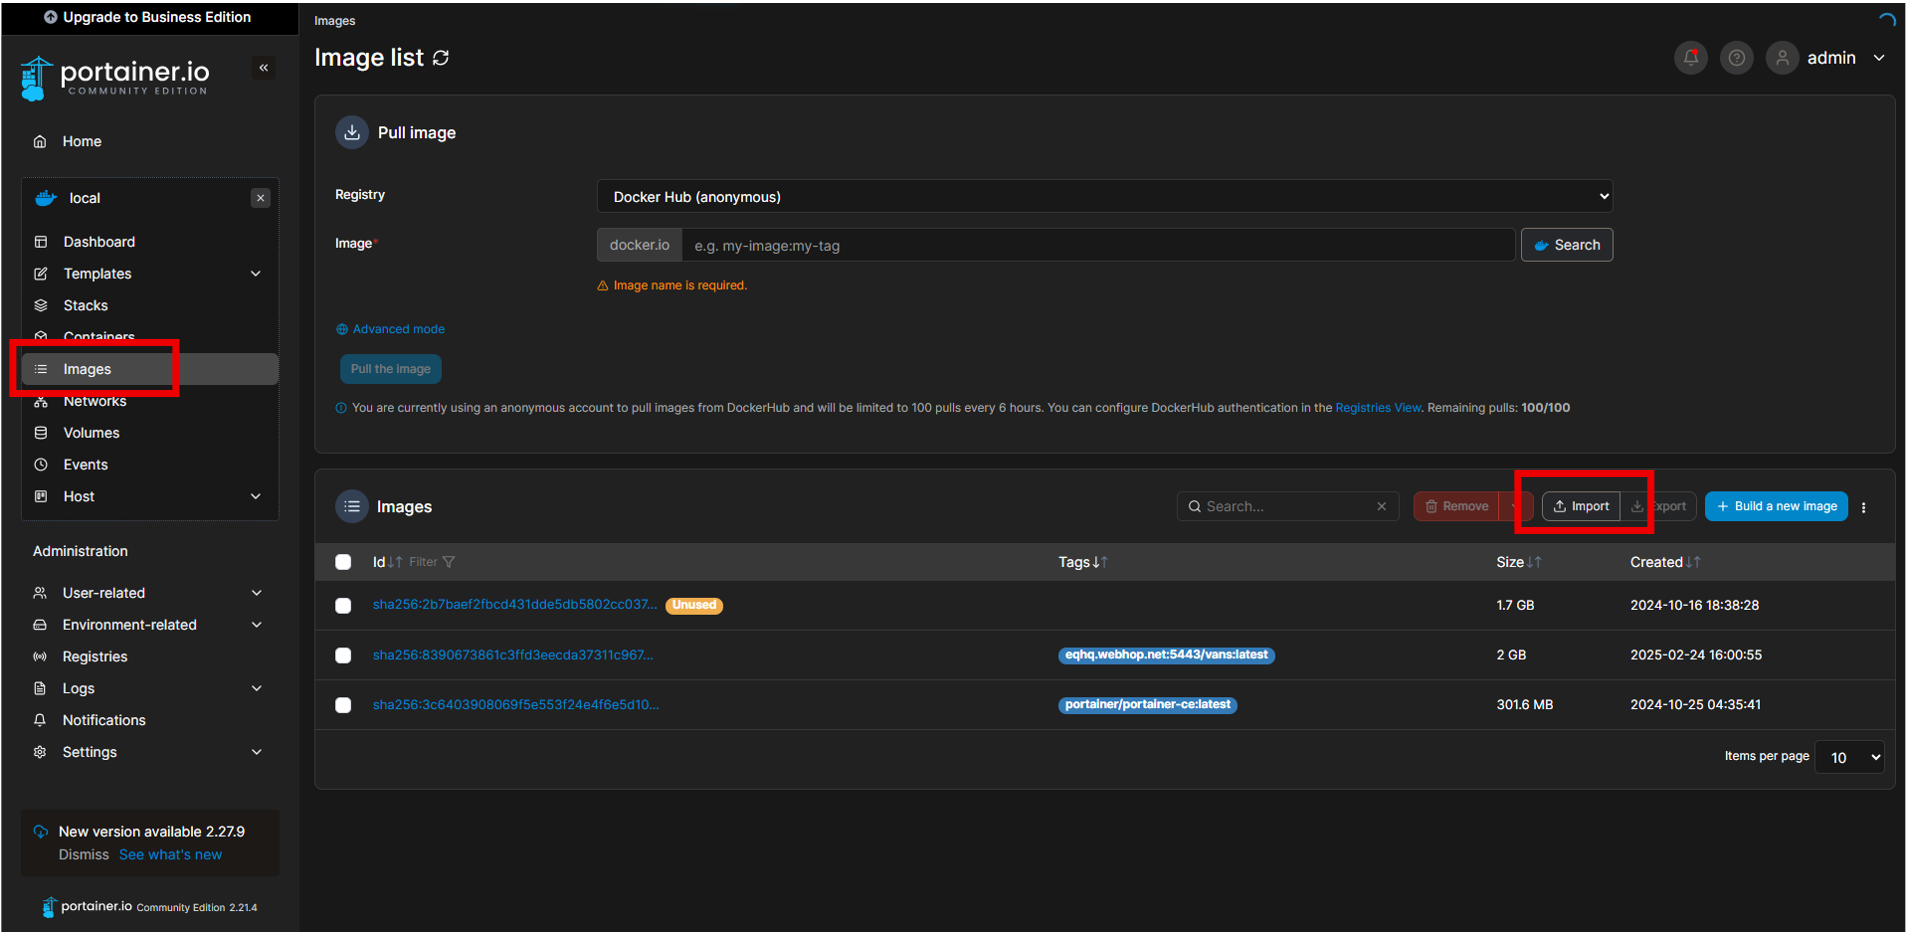Open Volumes from the sidebar menu

click(91, 433)
